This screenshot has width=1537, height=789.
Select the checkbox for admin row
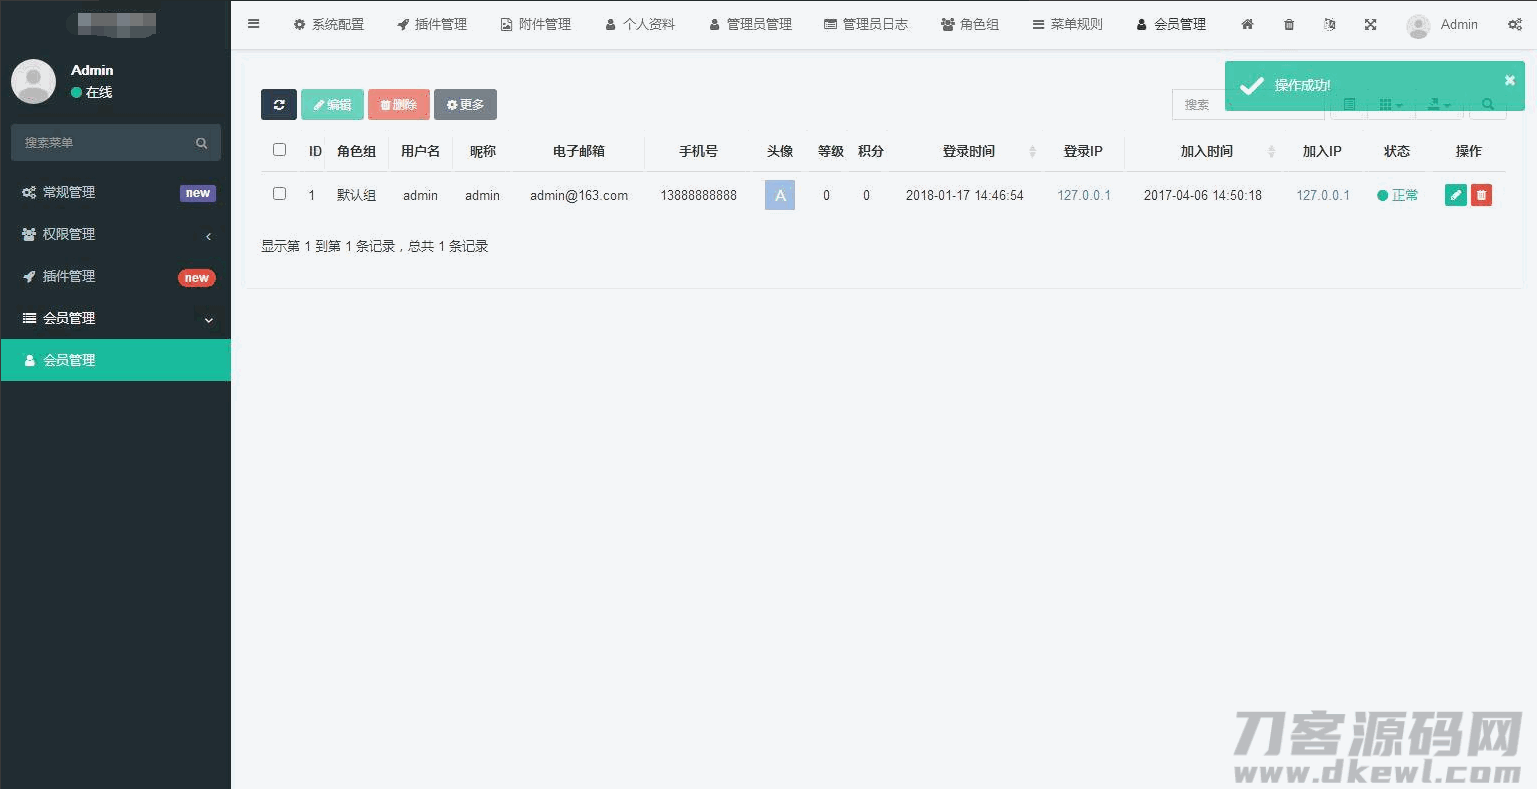[x=280, y=194]
